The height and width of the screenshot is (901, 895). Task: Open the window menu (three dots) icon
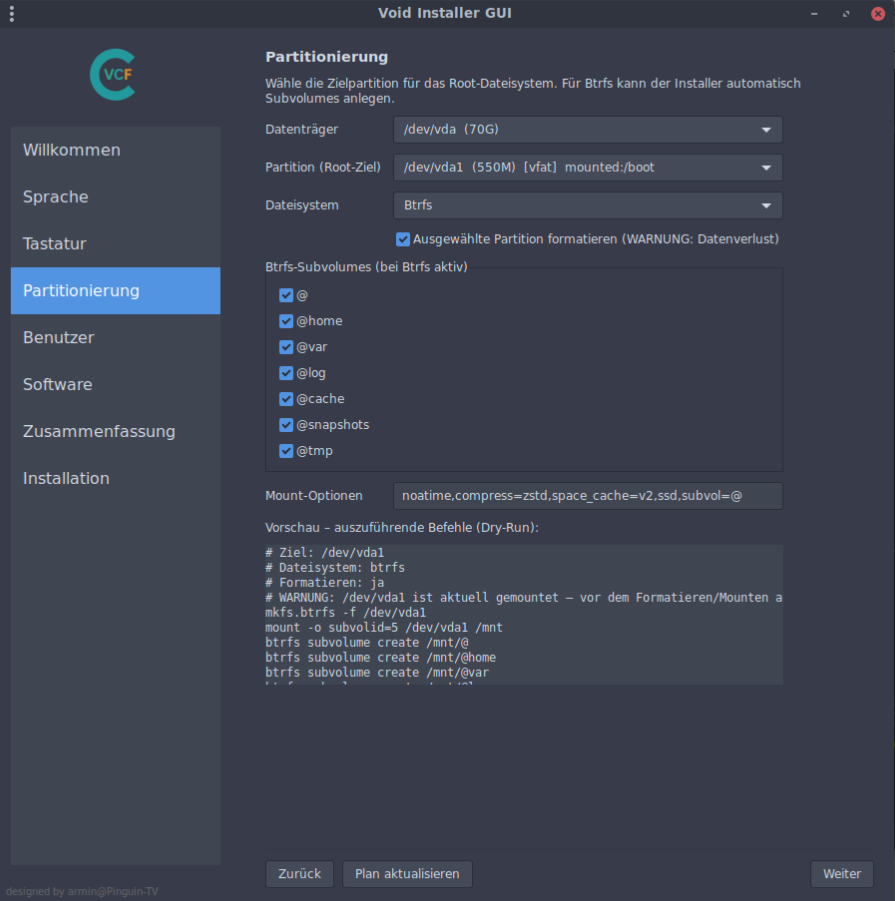pos(11,14)
